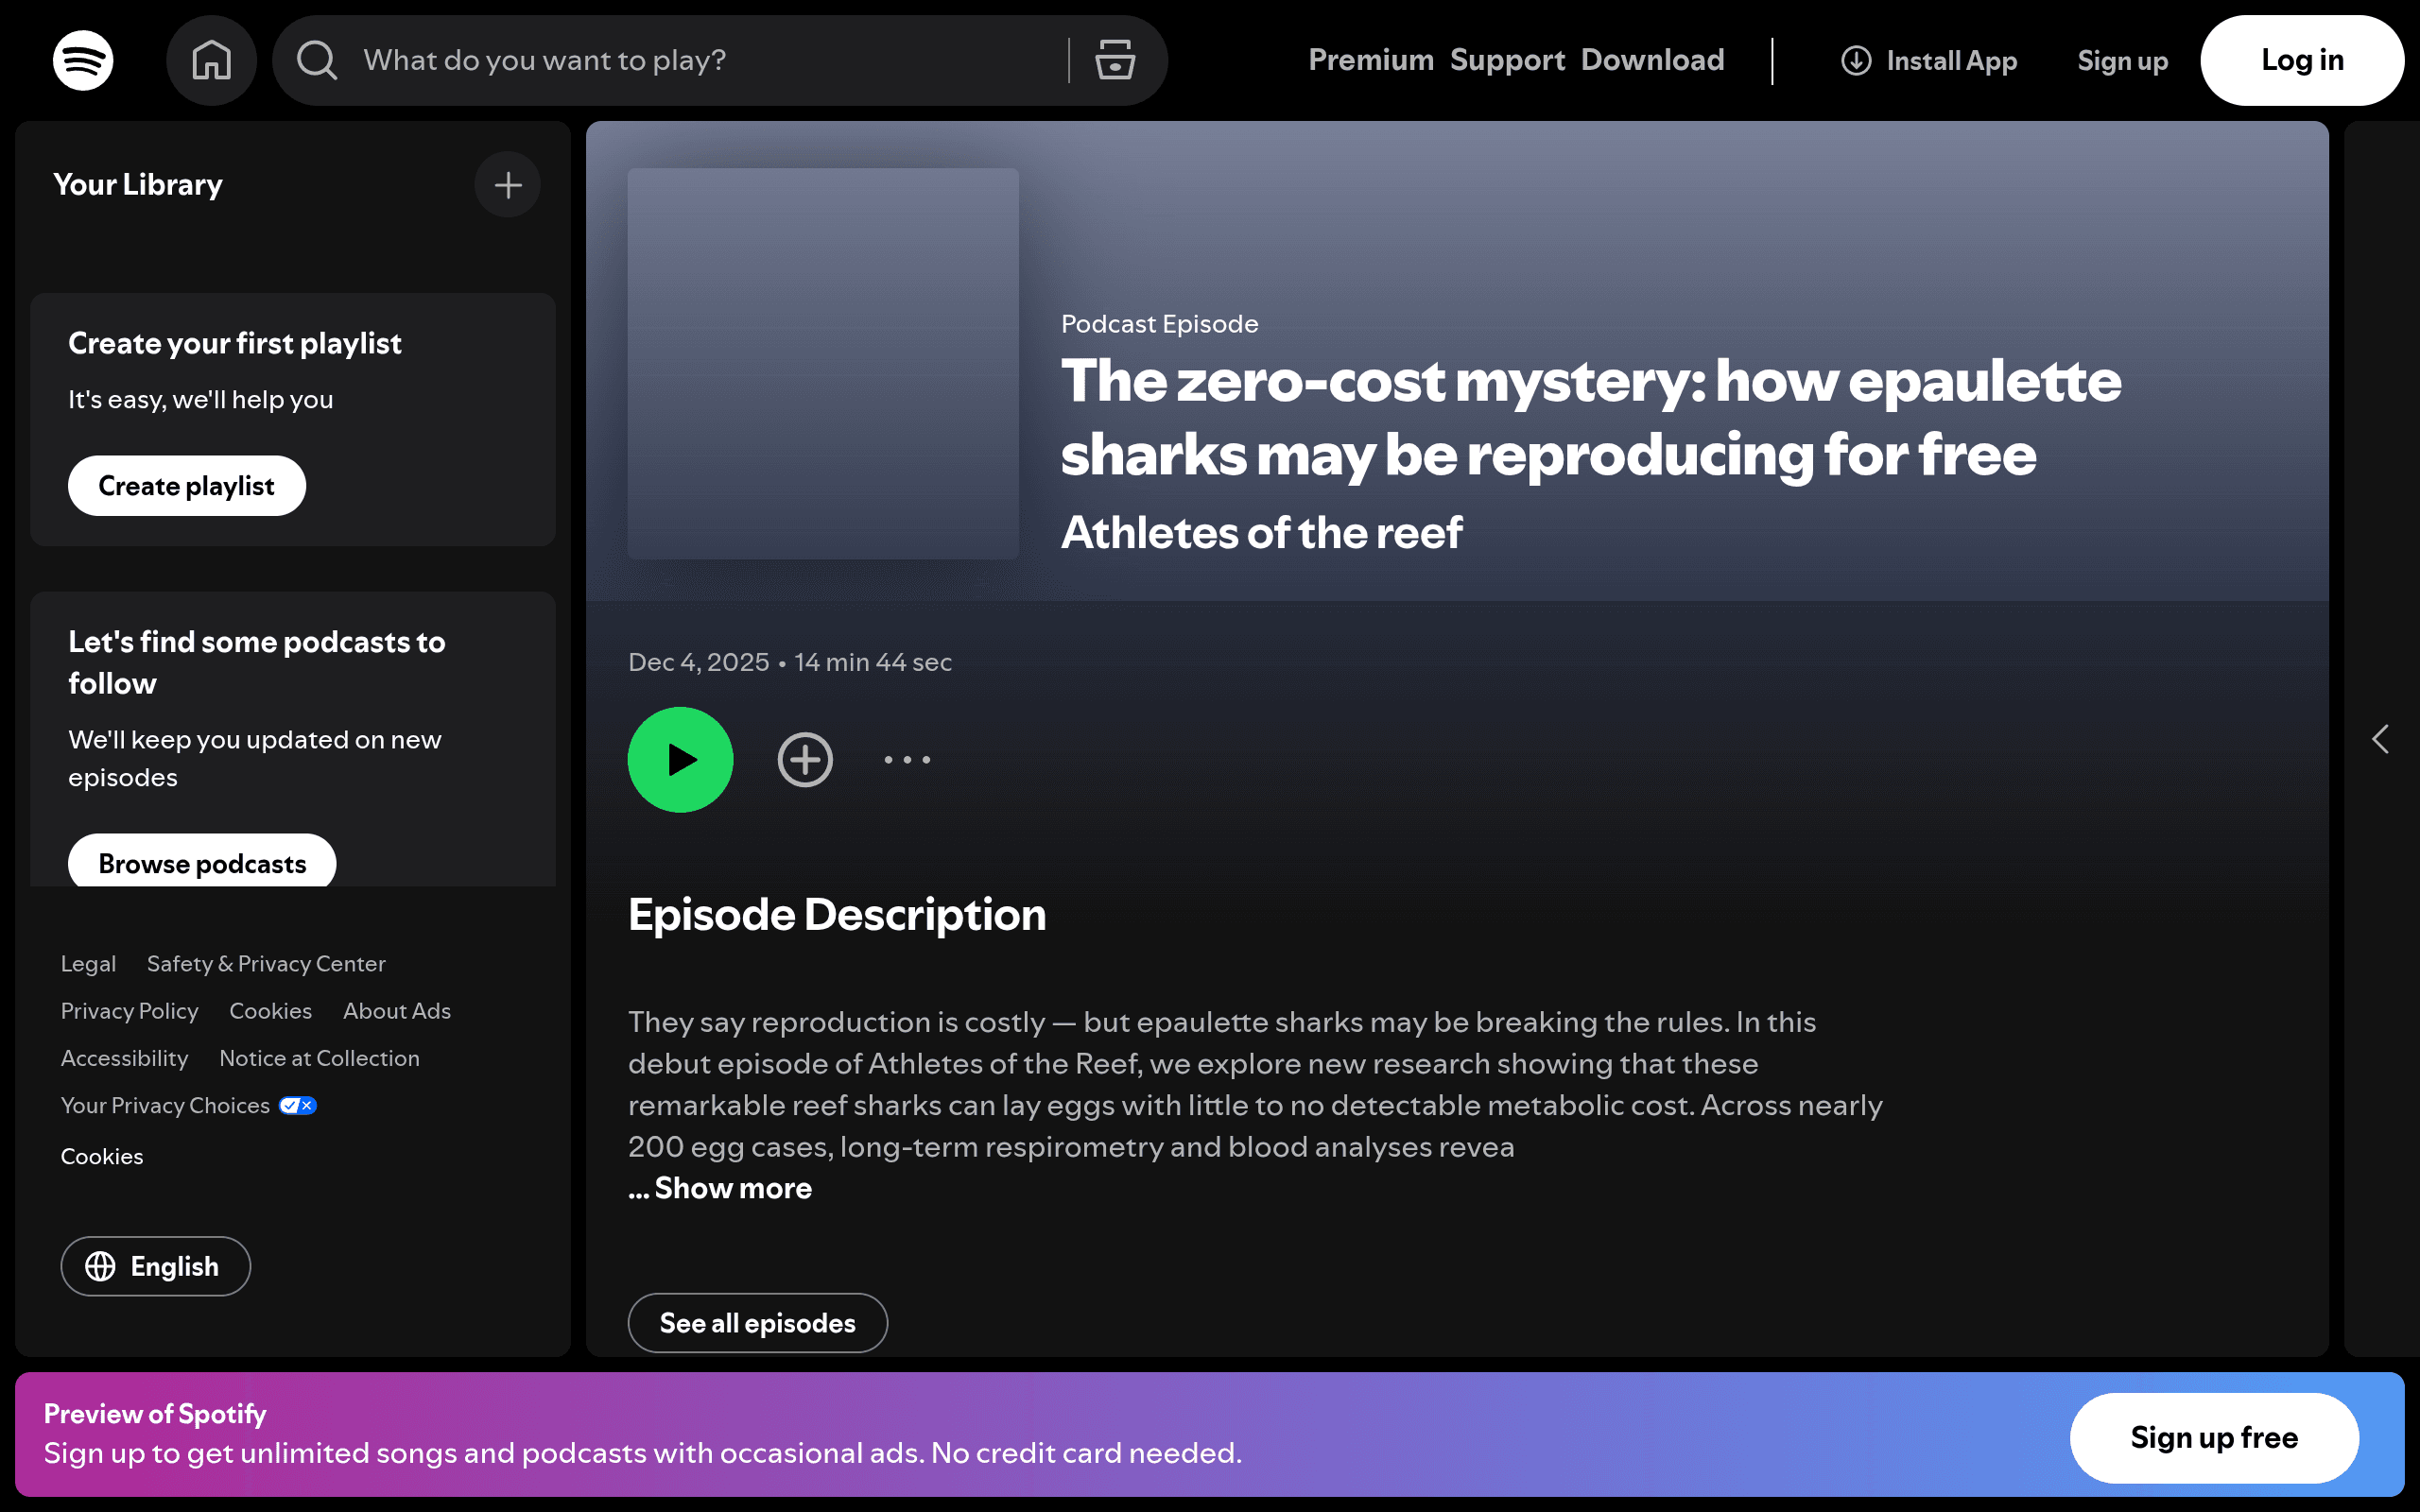Open the Premium page
Screen dimensions: 2420x1512
click(1371, 60)
